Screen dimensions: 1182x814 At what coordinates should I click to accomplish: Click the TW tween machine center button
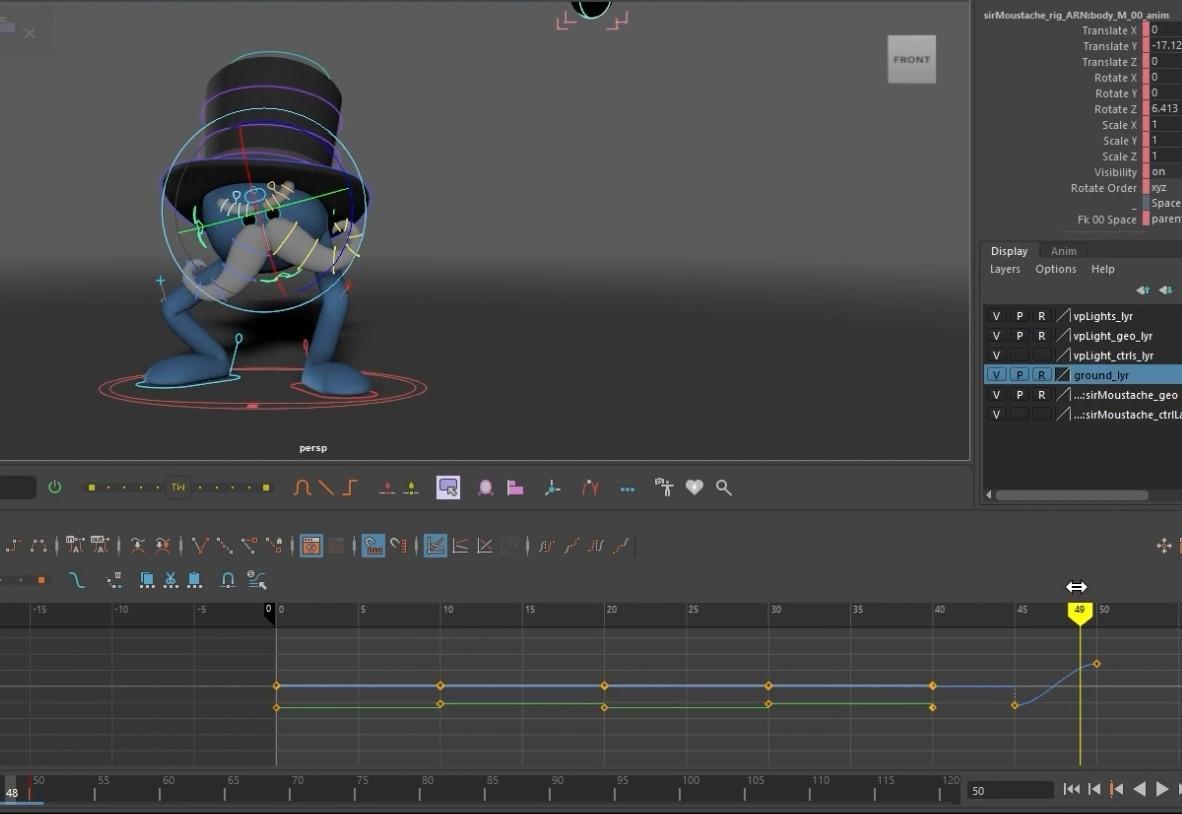pyautogui.click(x=178, y=488)
